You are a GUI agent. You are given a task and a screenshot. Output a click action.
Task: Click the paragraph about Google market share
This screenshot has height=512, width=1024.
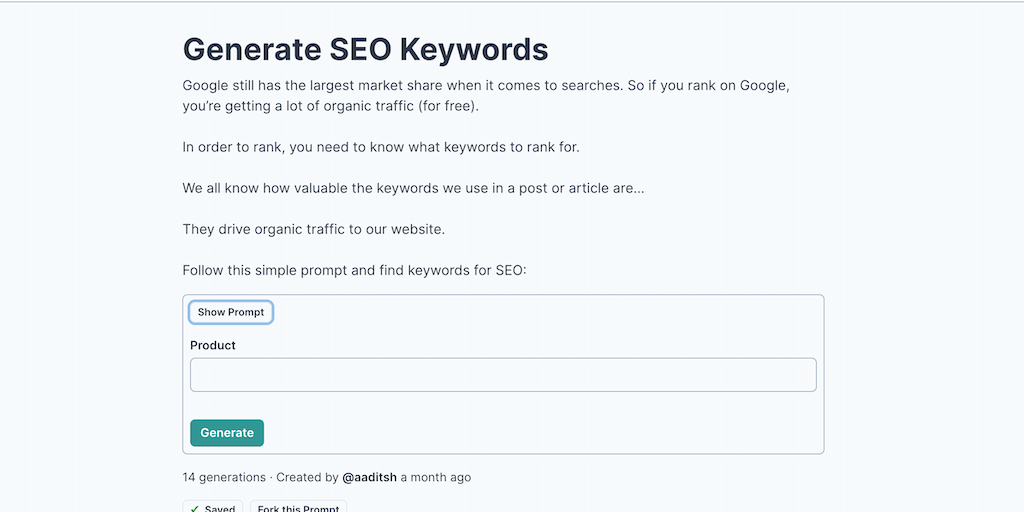(486, 95)
